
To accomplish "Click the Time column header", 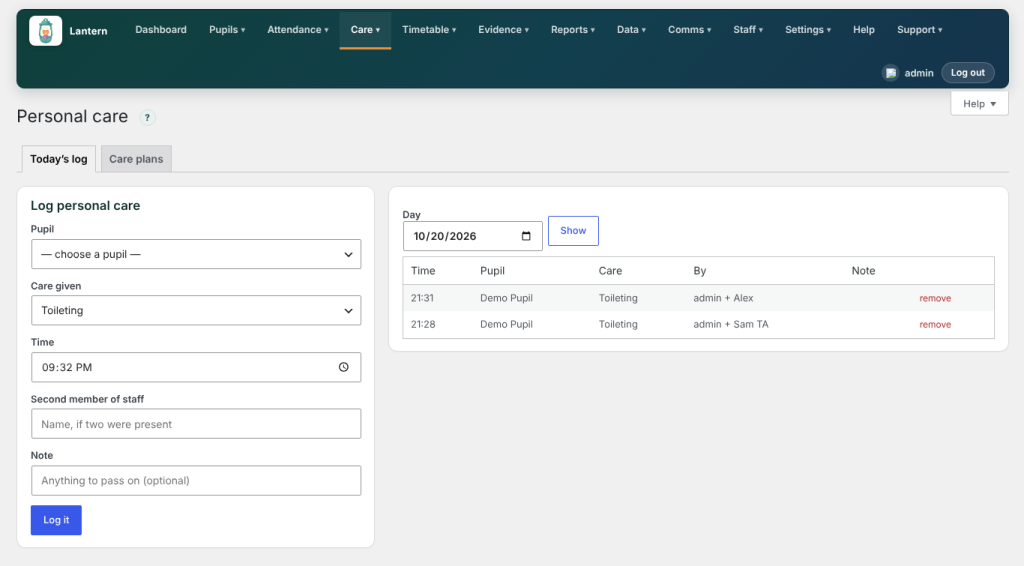I will (423, 270).
